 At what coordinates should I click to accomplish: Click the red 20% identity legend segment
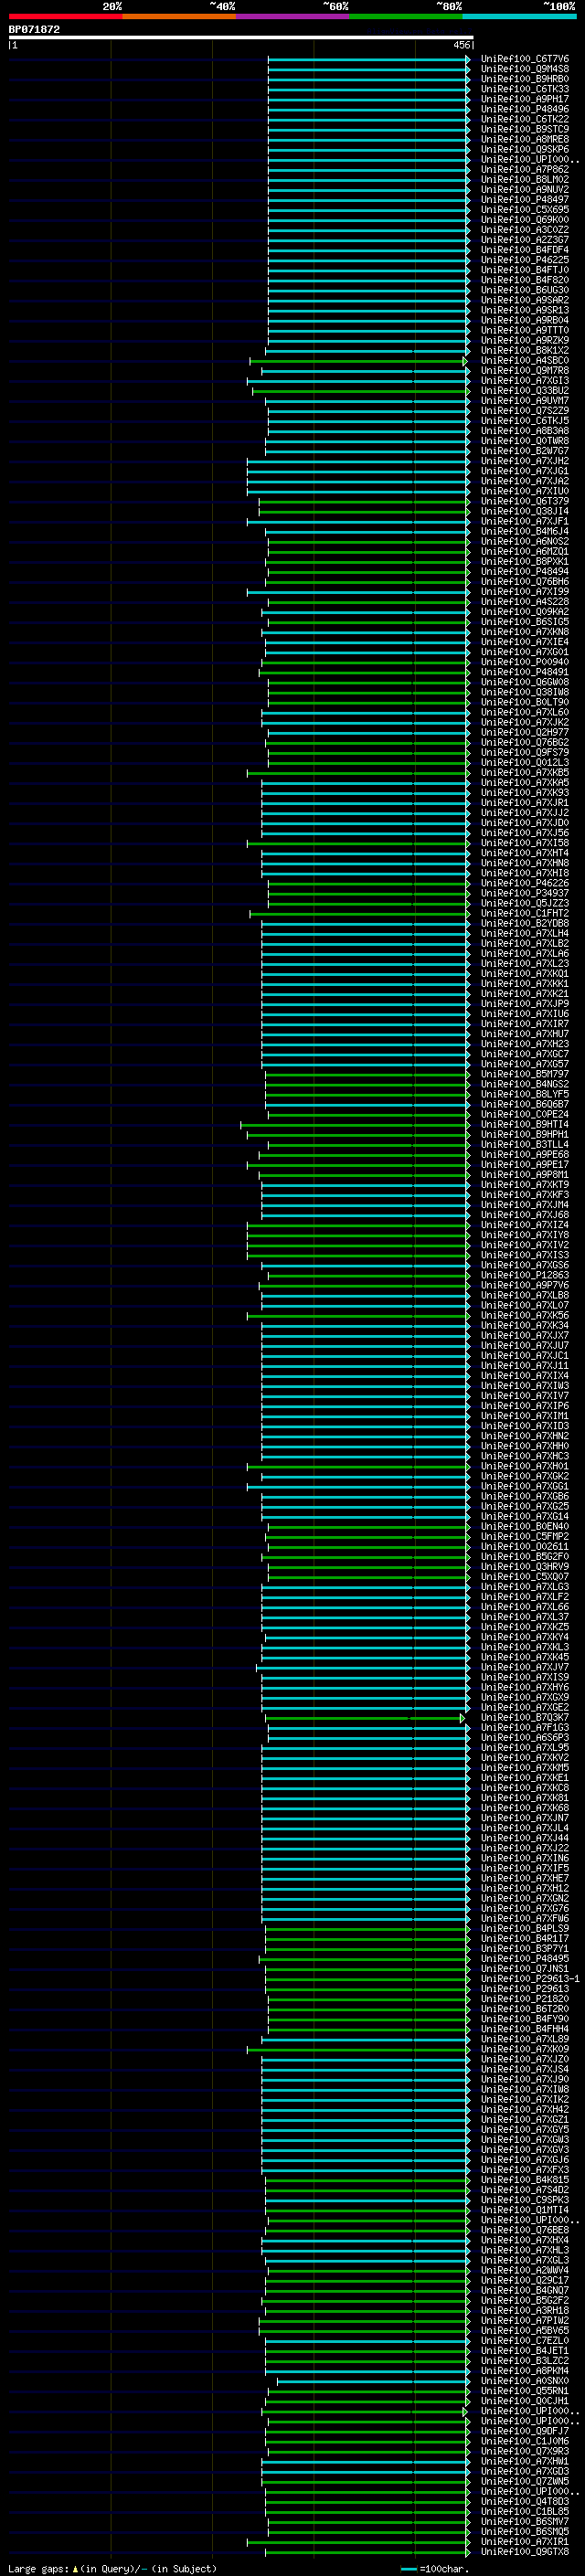coord(65,16)
